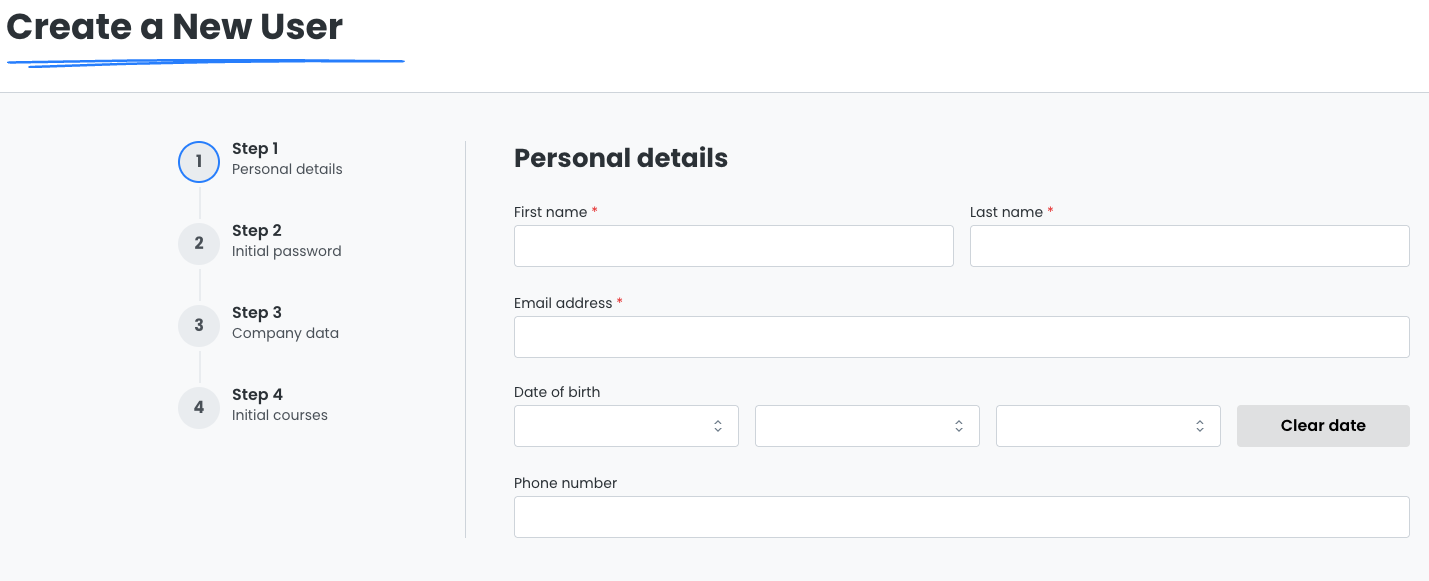Click the Email address field label
Viewport: 1429px width, 581px height.
pyautogui.click(x=562, y=303)
